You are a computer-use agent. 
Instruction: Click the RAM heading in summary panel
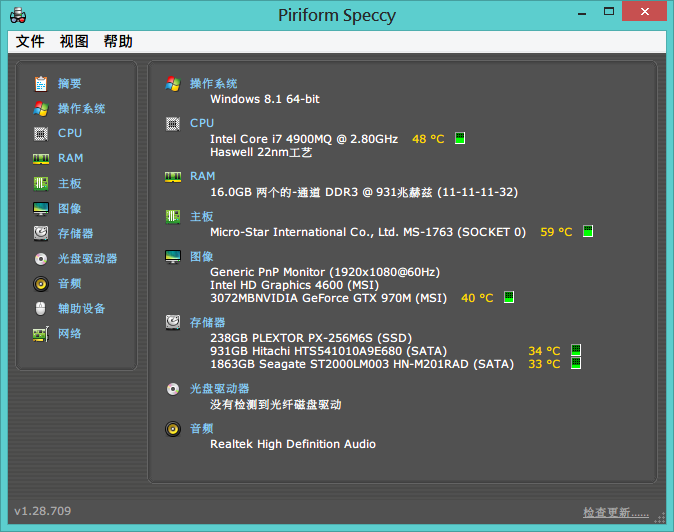click(203, 176)
